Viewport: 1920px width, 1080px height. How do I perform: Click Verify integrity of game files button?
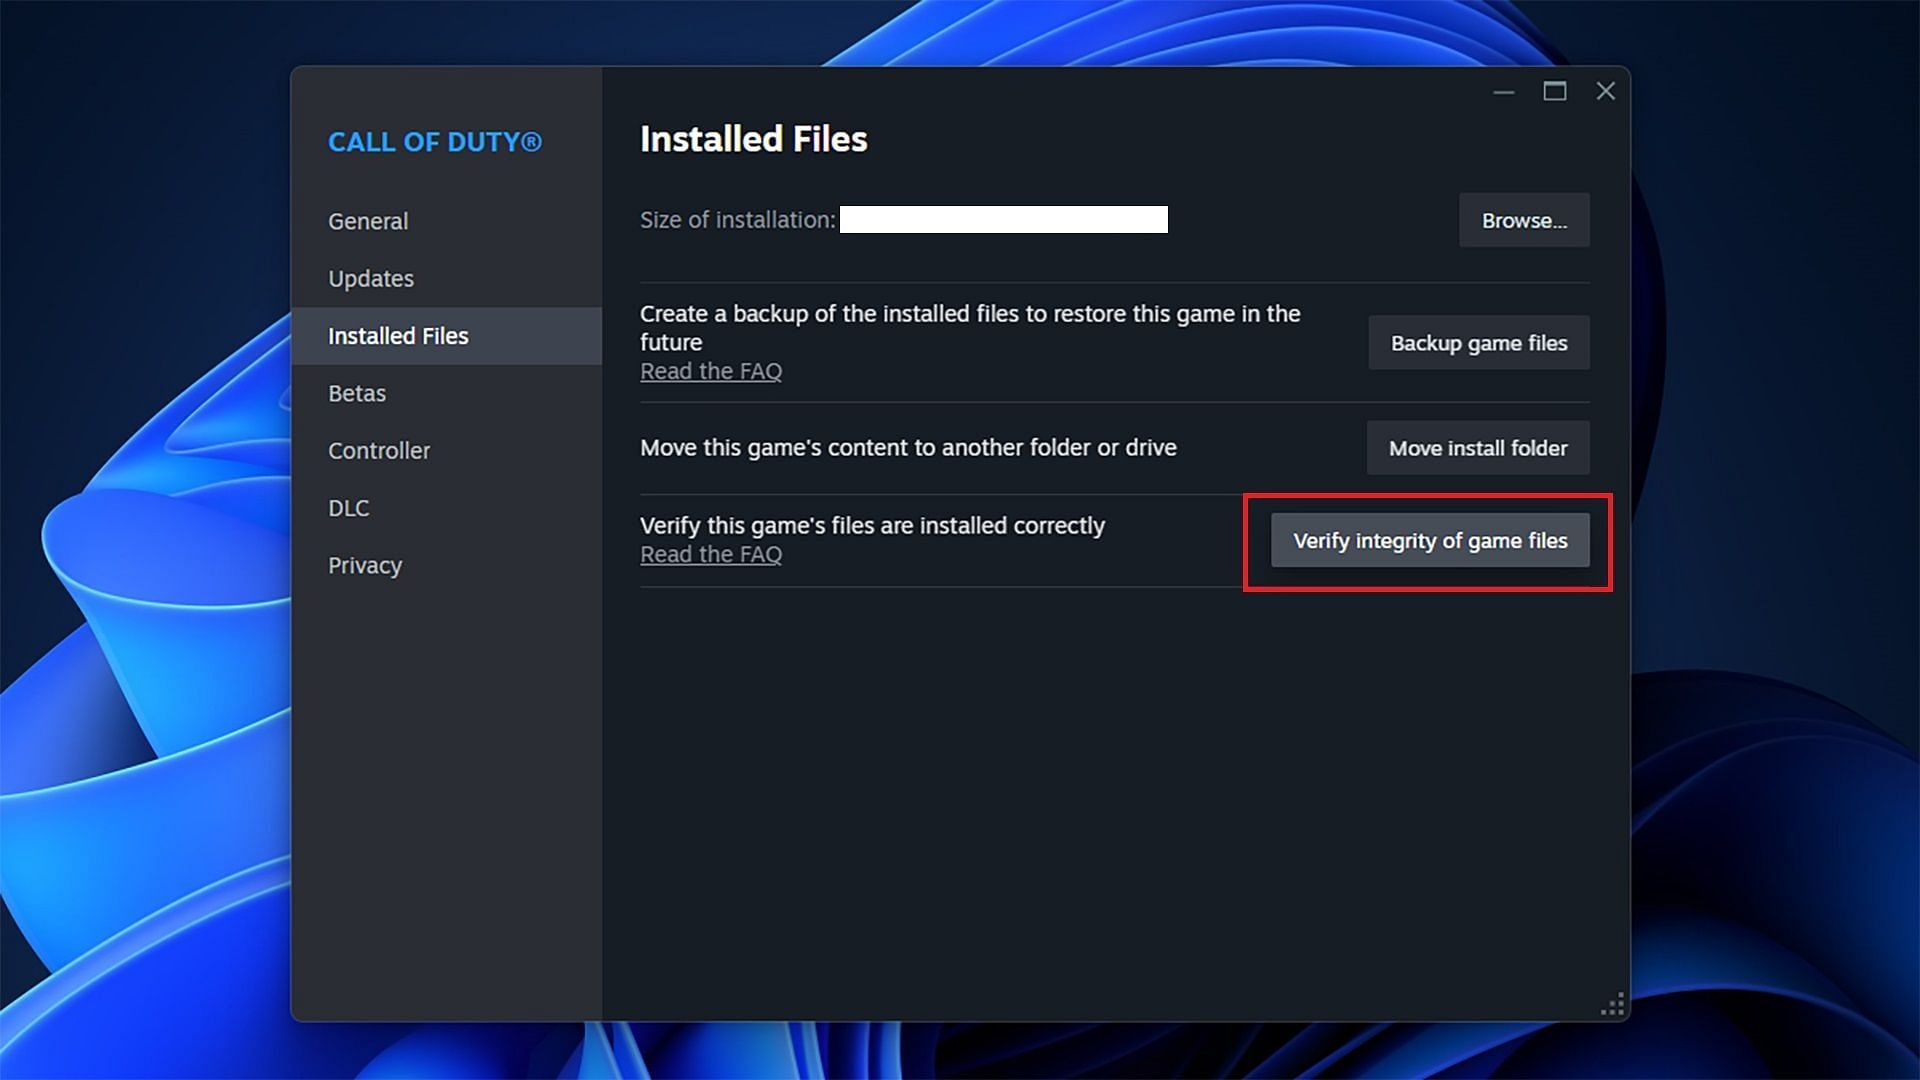click(1429, 539)
